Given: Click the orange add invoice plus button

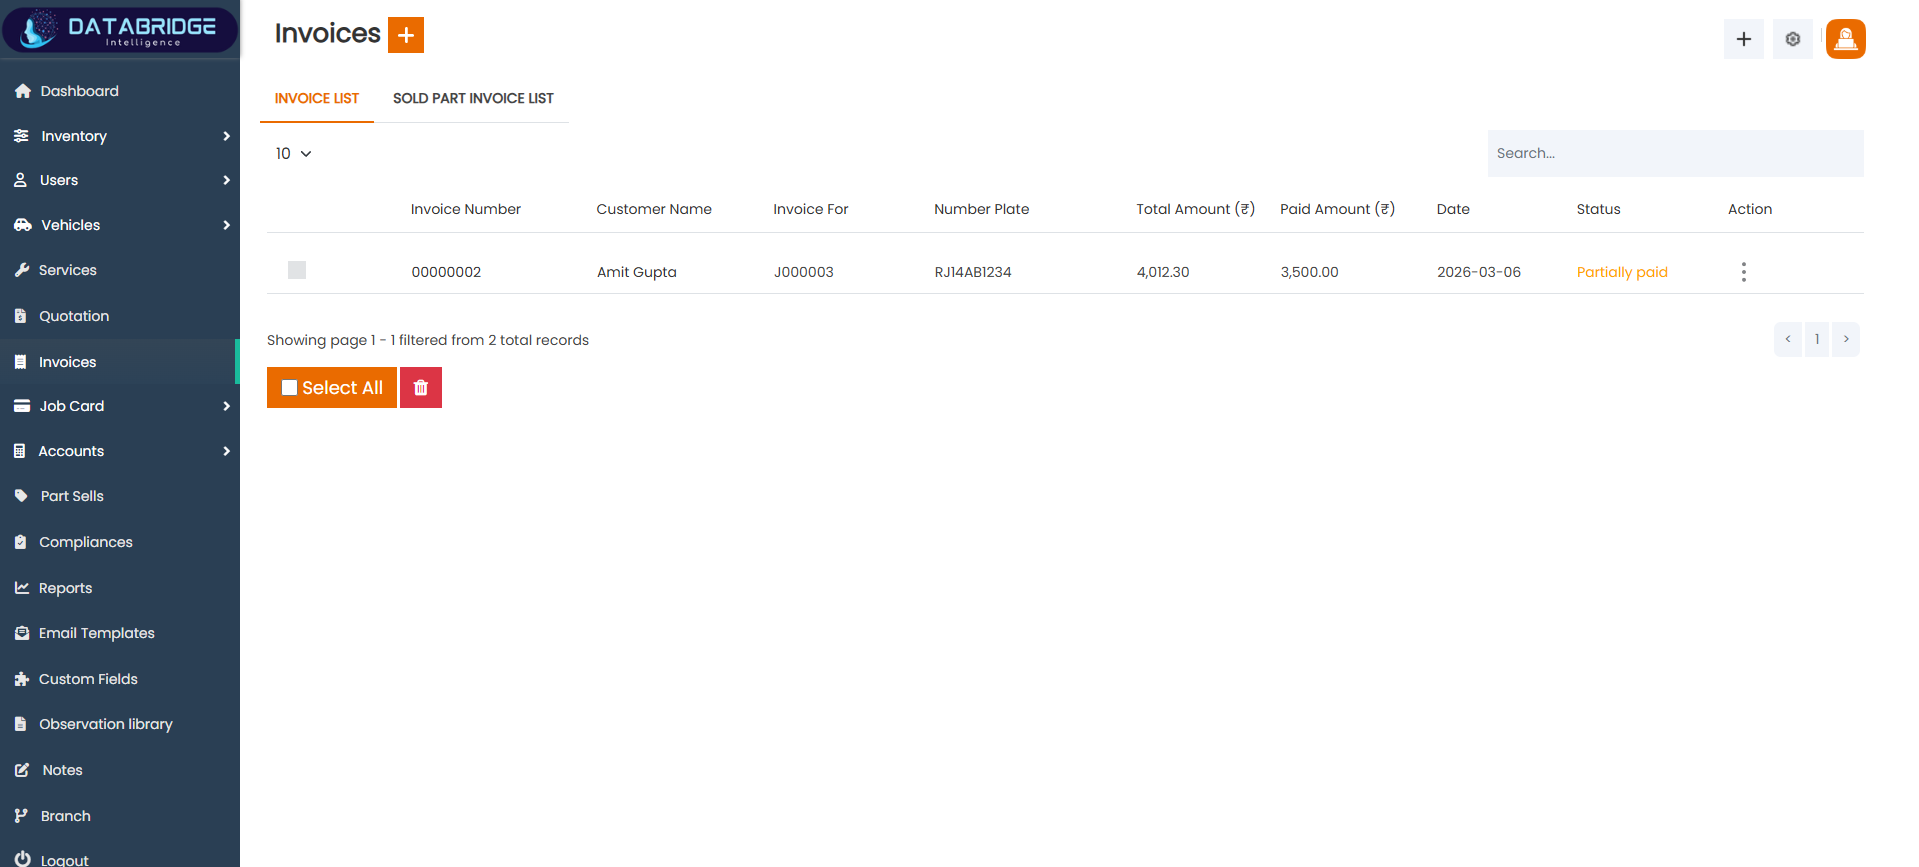Looking at the screenshot, I should pos(406,35).
